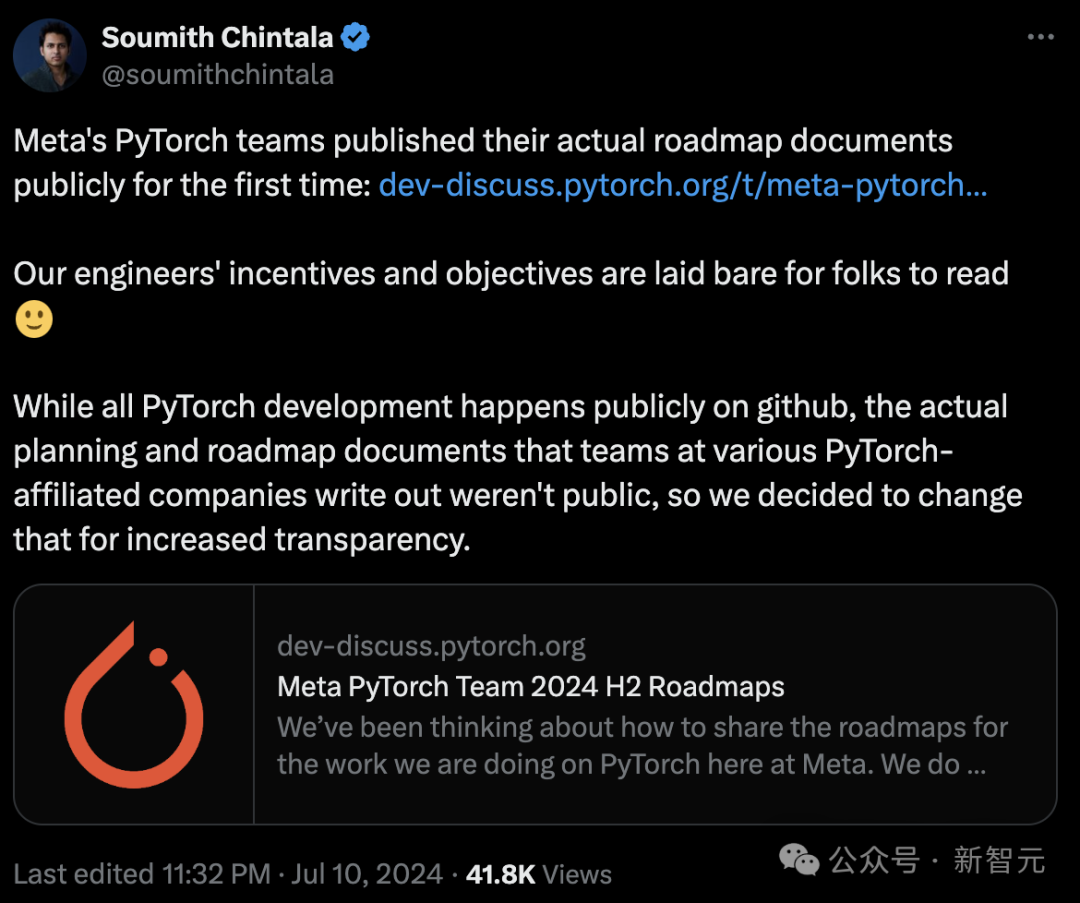The height and width of the screenshot is (903, 1080).
Task: Click the blue verified badge
Action: (356, 38)
